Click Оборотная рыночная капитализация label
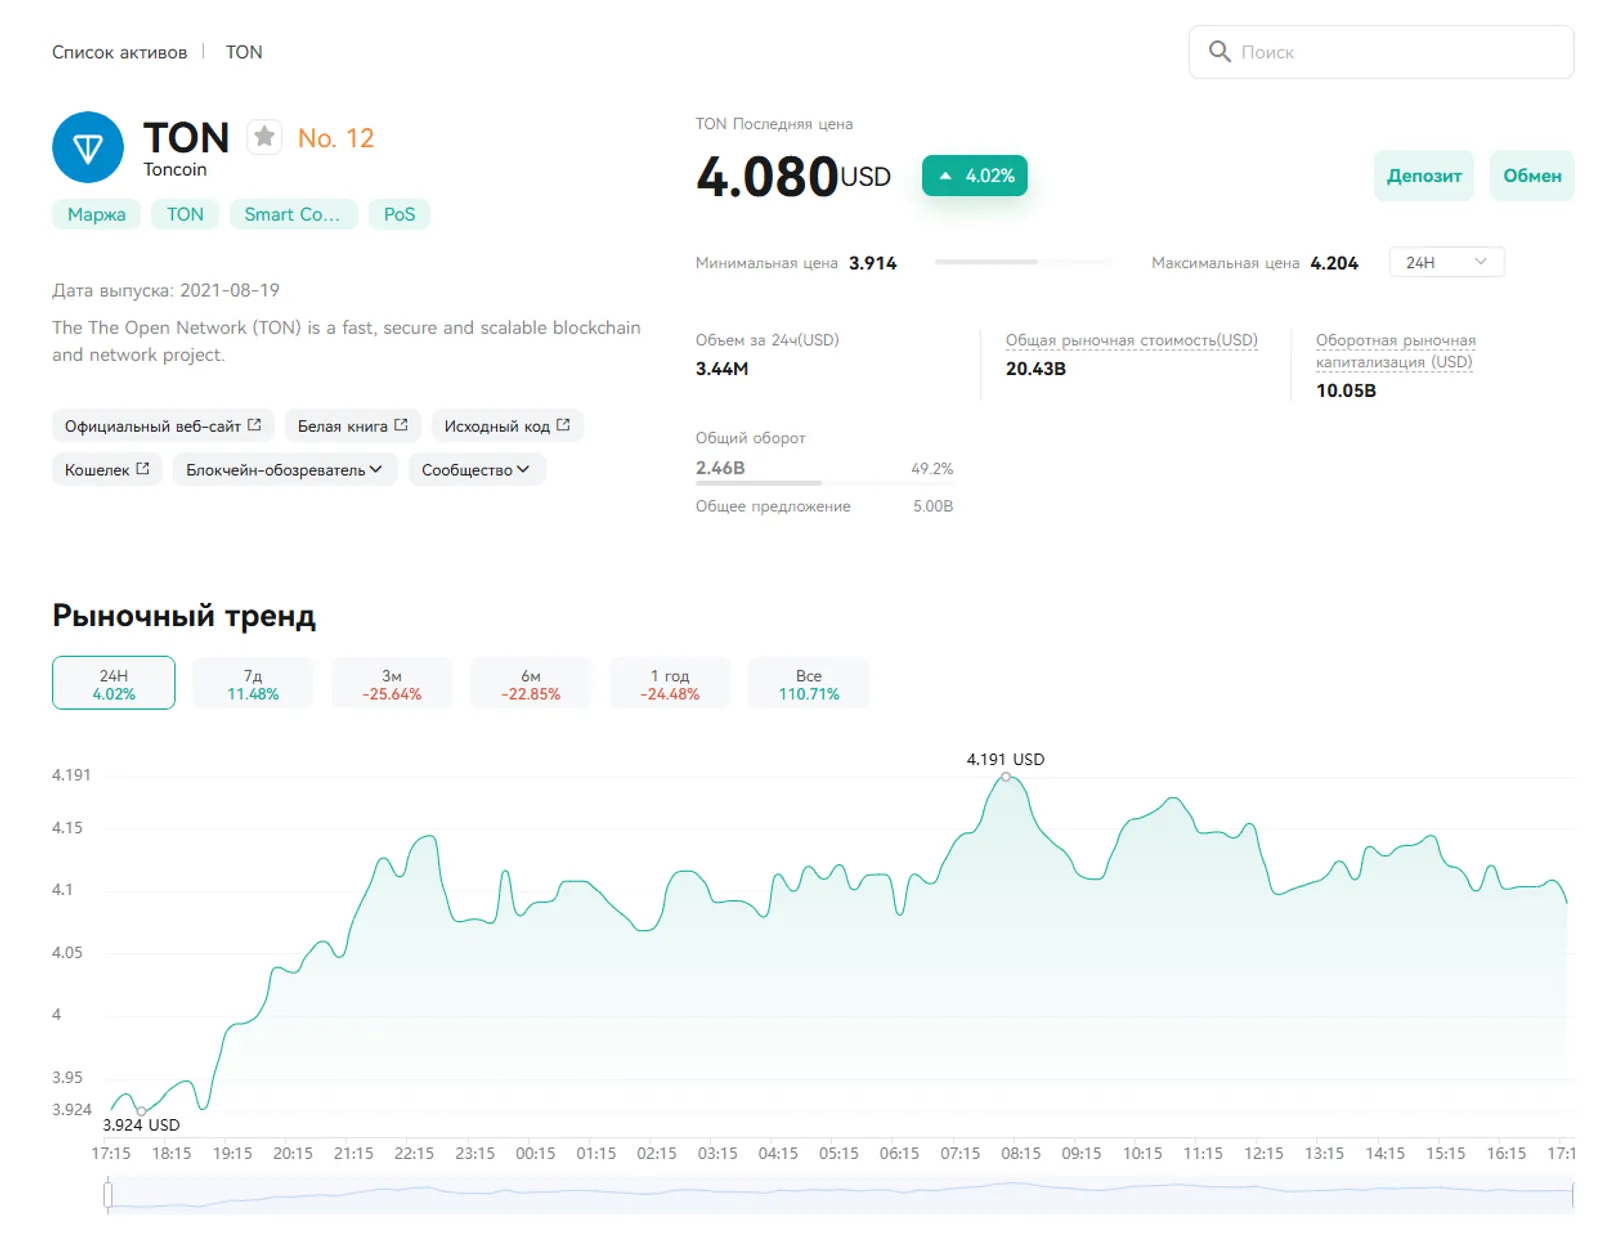This screenshot has height=1243, width=1600. point(1395,351)
